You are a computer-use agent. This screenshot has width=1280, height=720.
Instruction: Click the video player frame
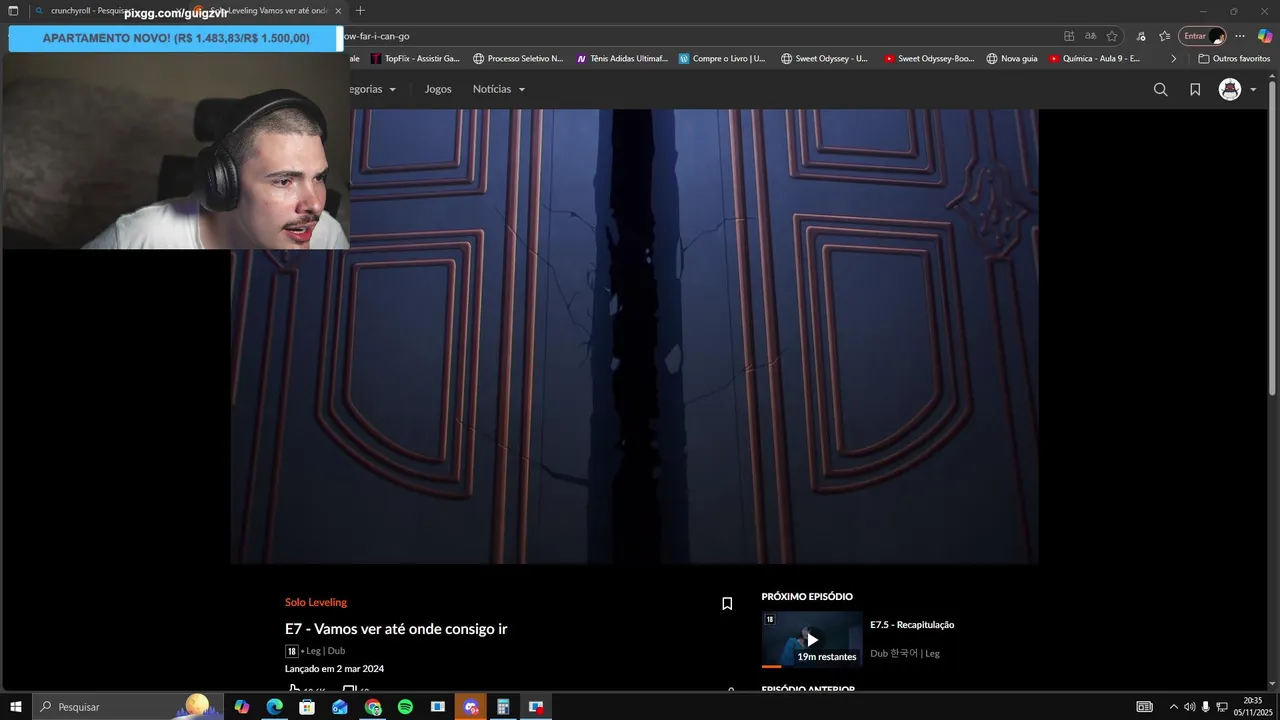point(634,336)
